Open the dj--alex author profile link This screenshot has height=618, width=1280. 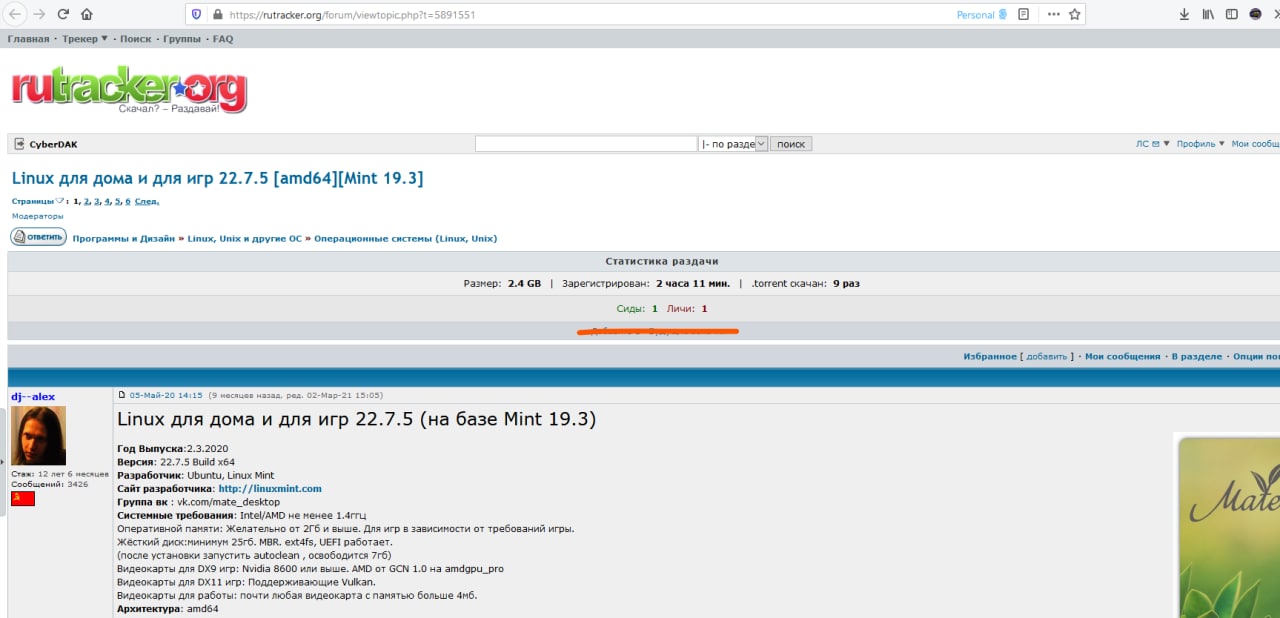33,397
